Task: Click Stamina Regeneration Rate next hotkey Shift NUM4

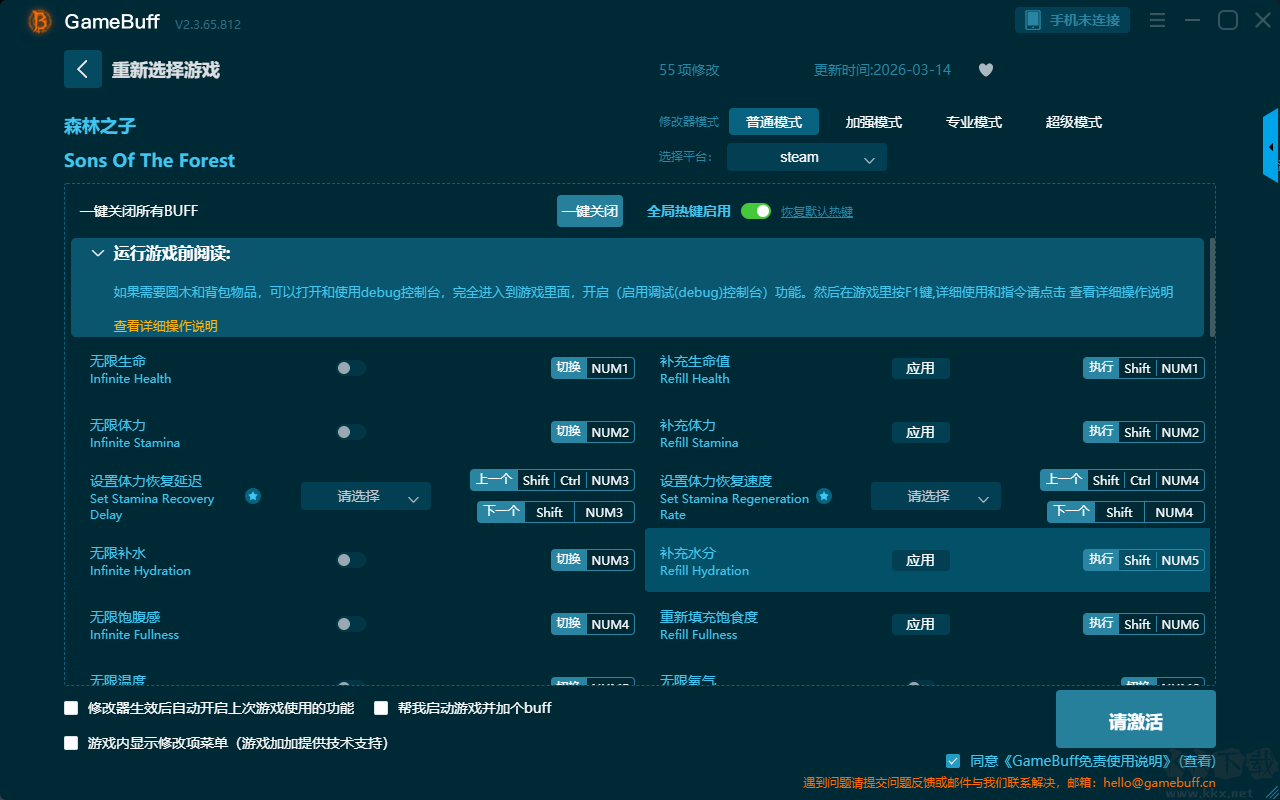Action: click(x=1126, y=512)
